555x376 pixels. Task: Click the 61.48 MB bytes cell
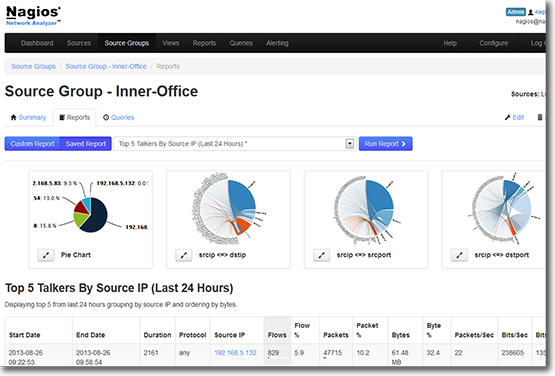click(400, 357)
